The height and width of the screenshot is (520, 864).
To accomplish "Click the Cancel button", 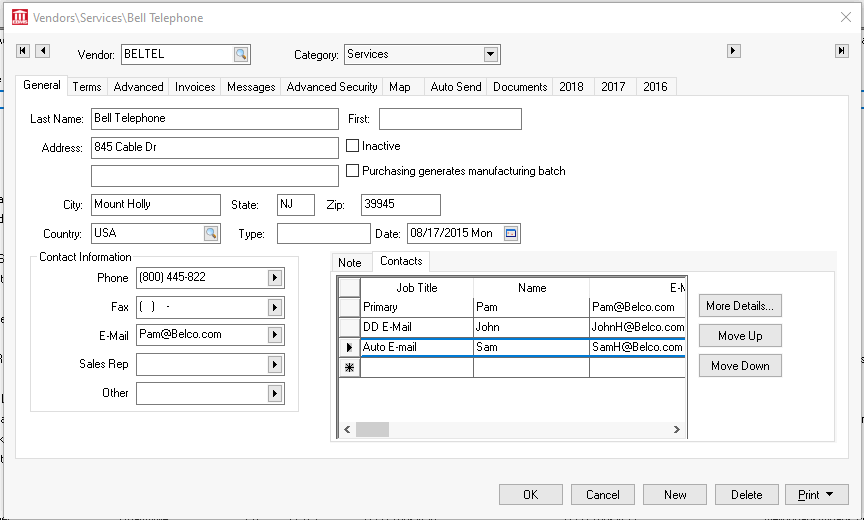I will pyautogui.click(x=603, y=495).
